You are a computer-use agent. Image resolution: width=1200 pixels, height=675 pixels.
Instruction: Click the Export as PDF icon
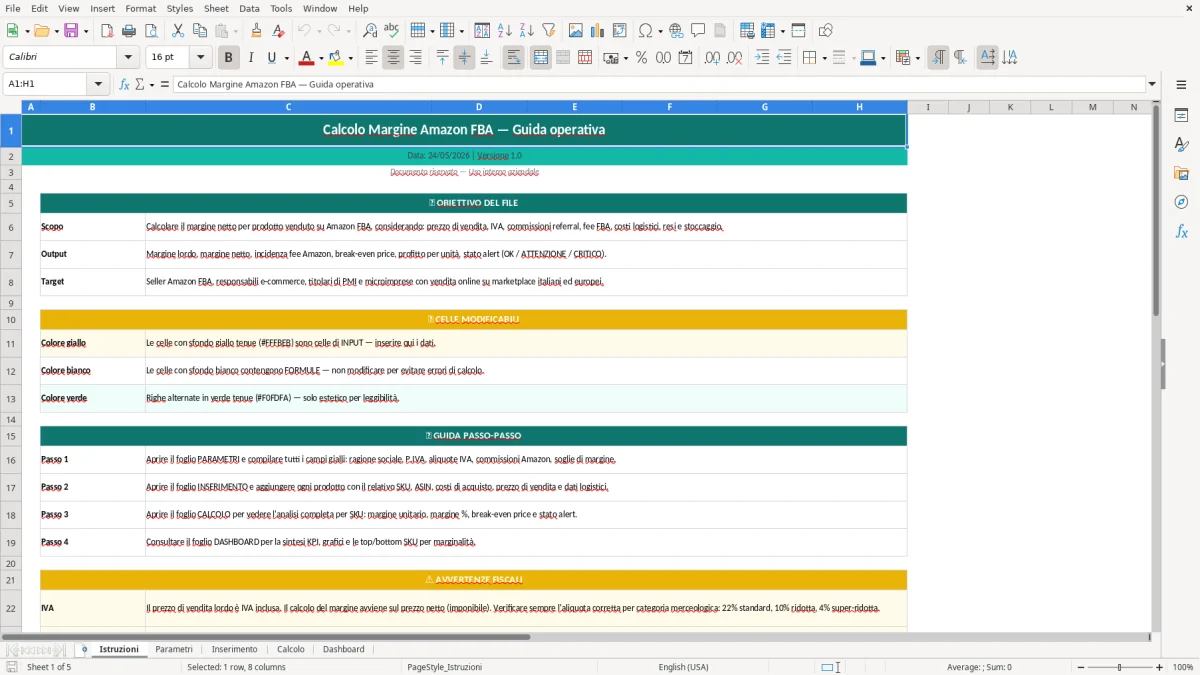coord(107,31)
